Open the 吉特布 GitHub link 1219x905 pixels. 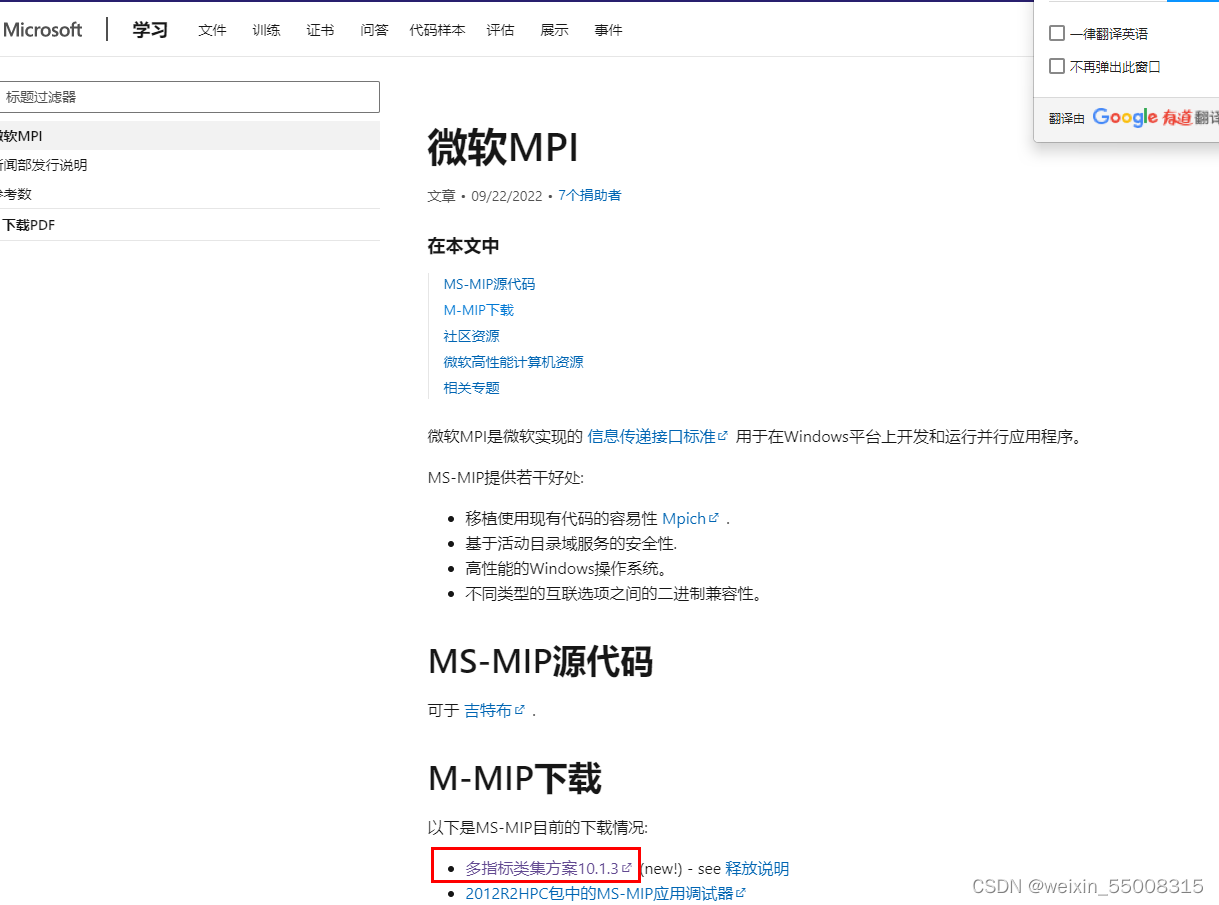(x=488, y=710)
